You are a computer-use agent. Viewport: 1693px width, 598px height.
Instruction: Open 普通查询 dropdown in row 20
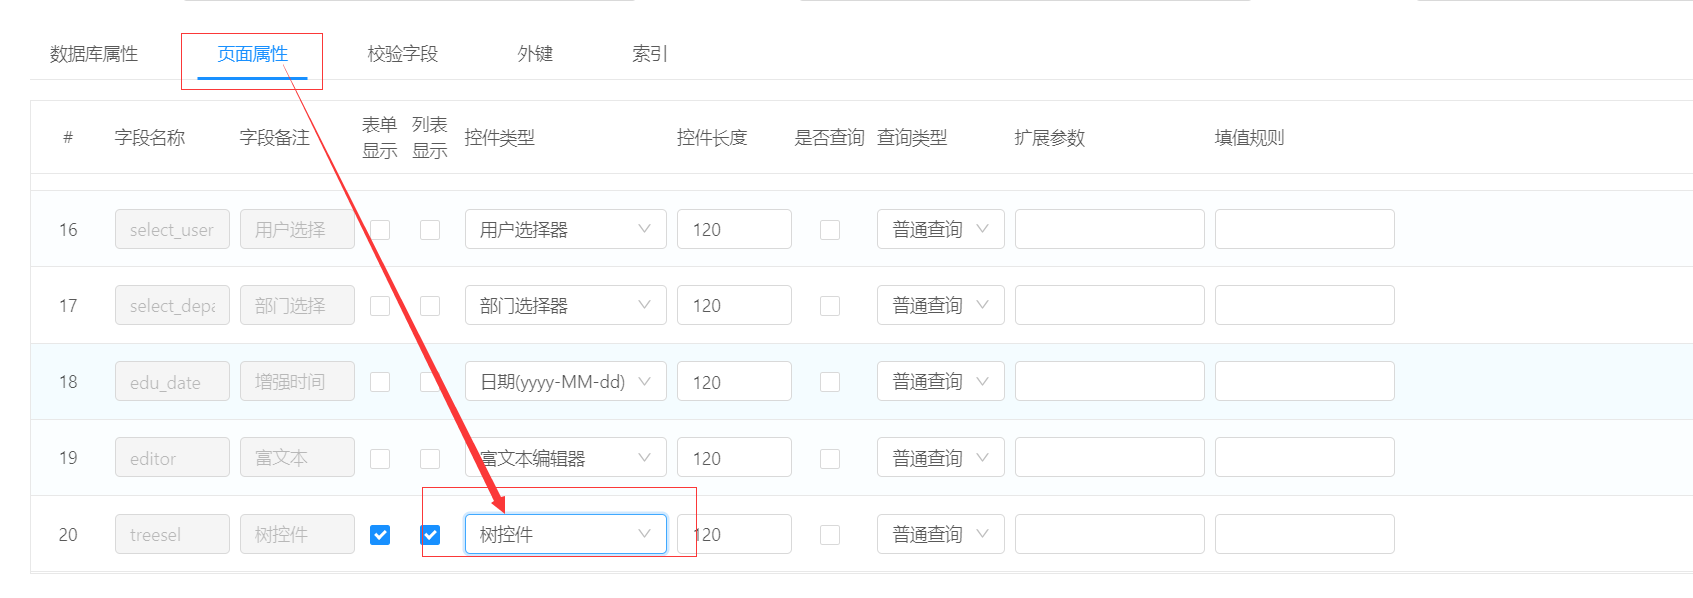pyautogui.click(x=940, y=535)
